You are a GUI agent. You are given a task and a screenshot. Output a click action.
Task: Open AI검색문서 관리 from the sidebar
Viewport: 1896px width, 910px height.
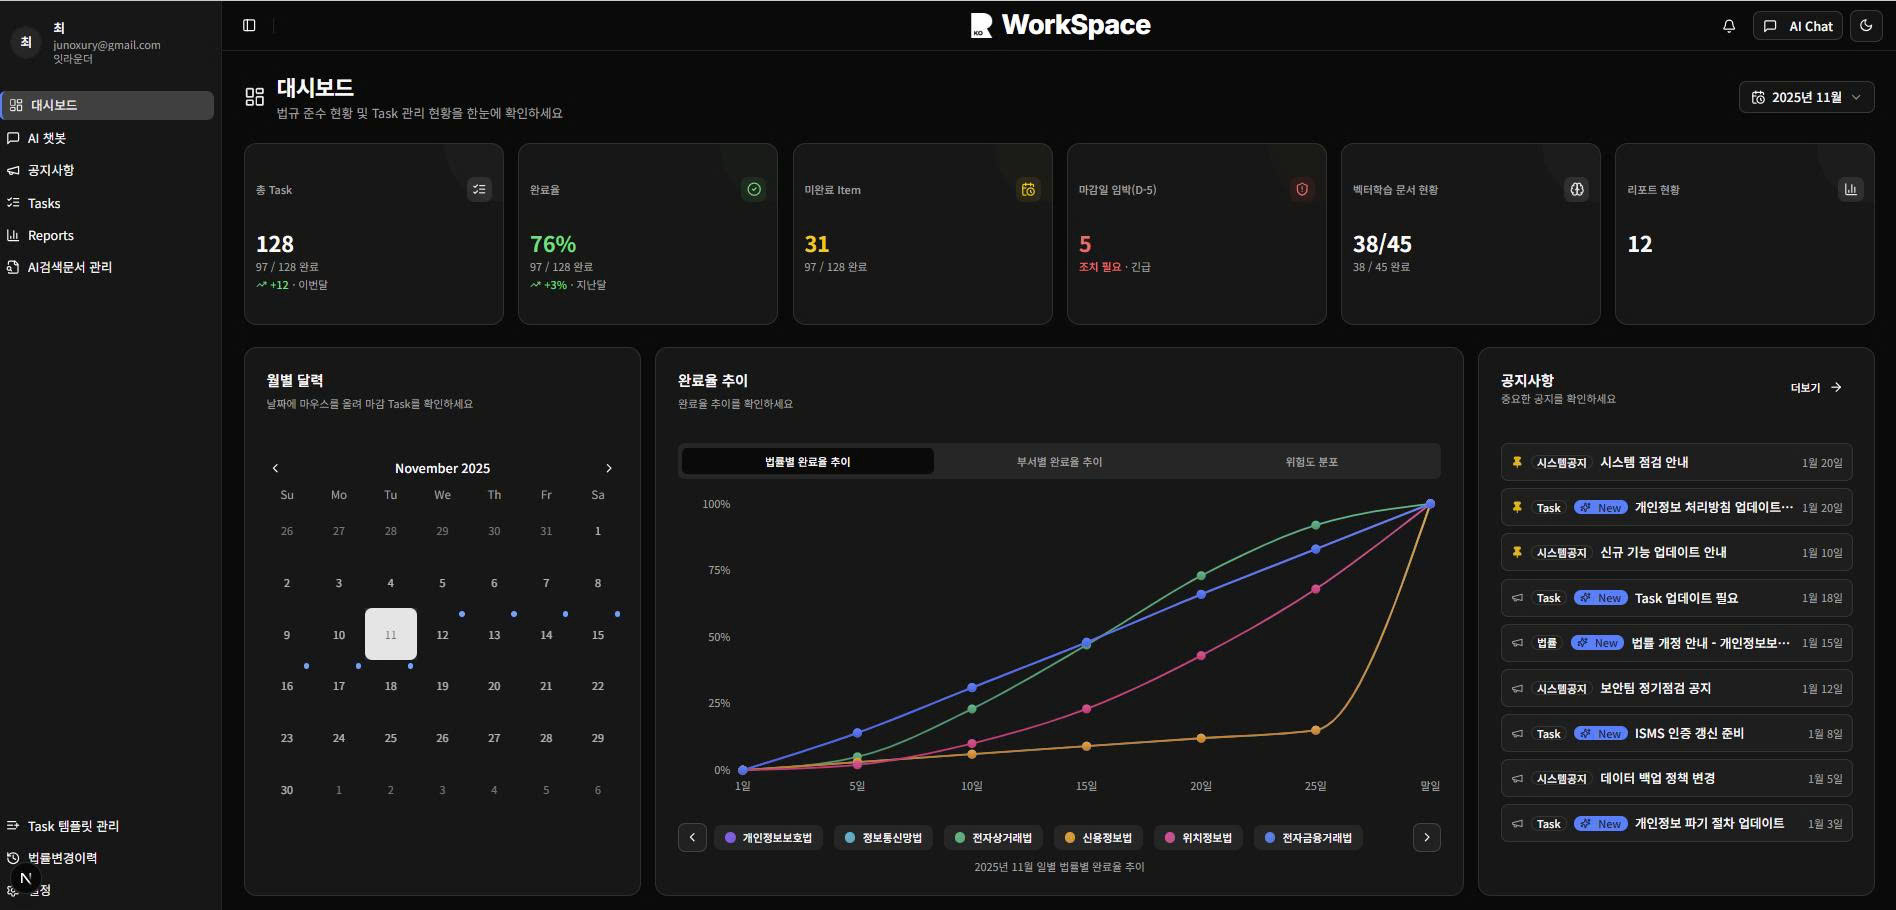pyautogui.click(x=14, y=267)
